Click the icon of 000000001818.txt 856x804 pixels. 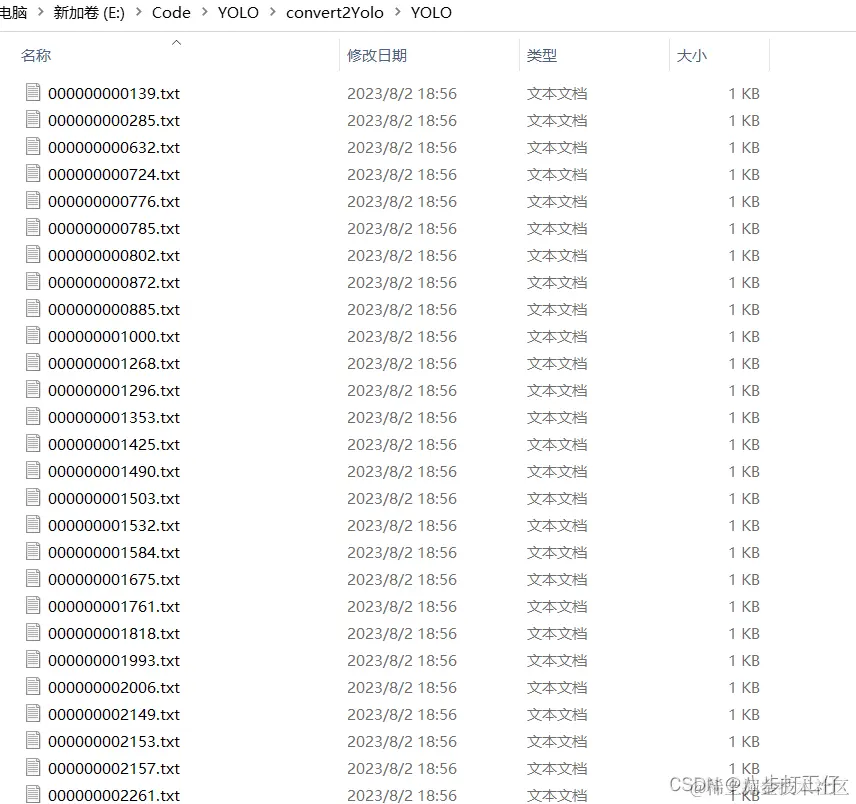click(x=33, y=633)
